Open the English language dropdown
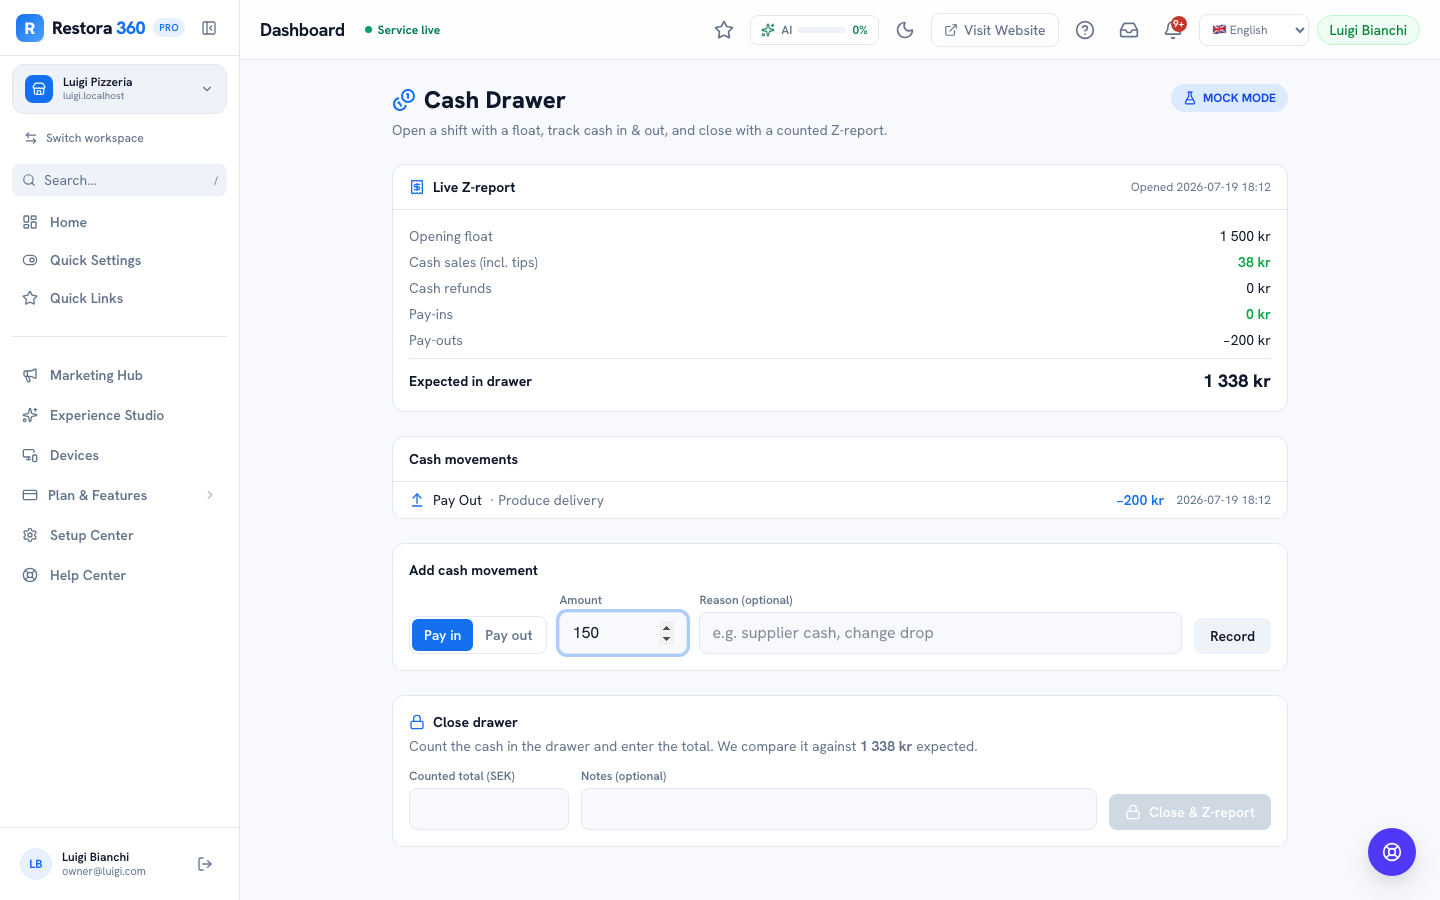Image resolution: width=1440 pixels, height=900 pixels. [1253, 30]
